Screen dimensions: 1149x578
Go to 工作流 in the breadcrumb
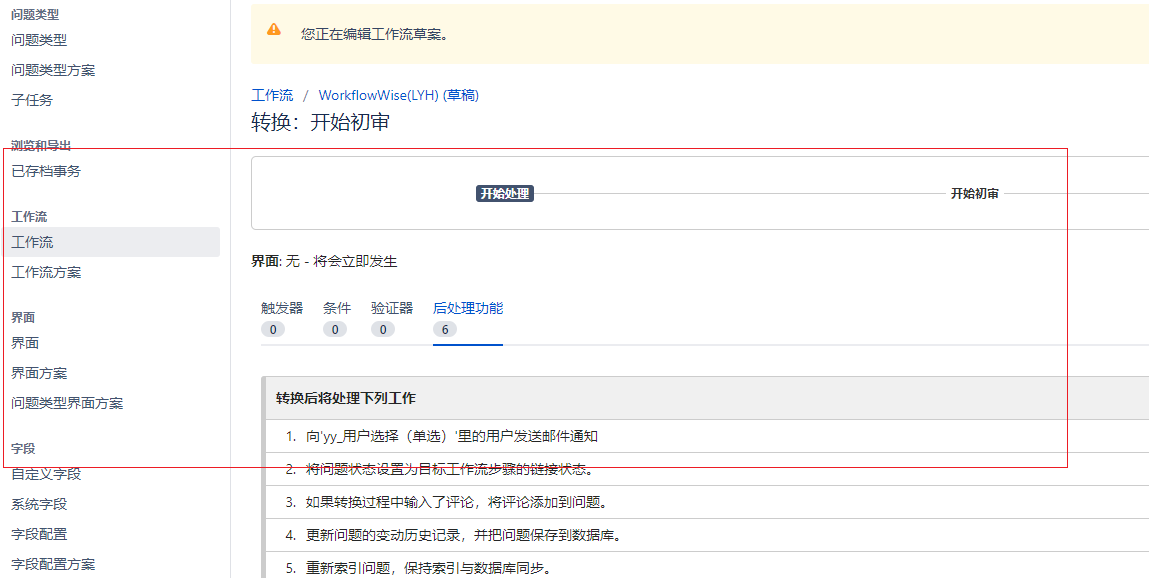coord(272,95)
